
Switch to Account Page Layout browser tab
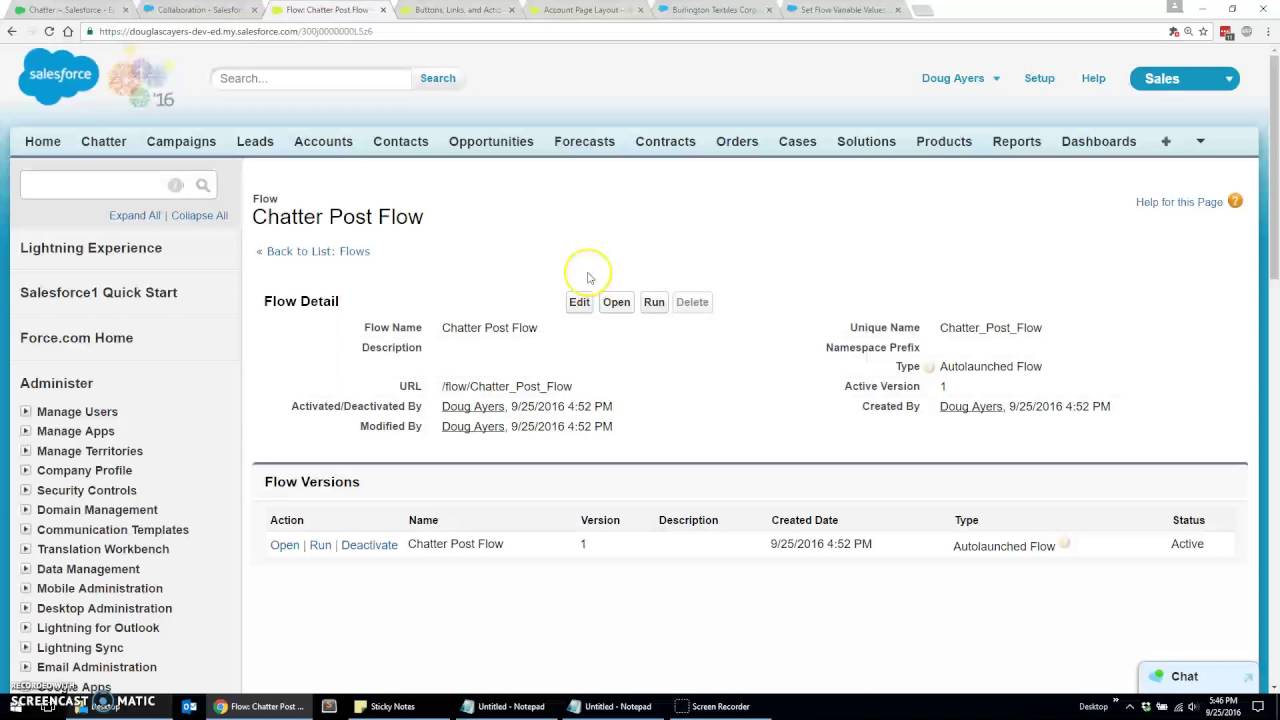point(584,10)
